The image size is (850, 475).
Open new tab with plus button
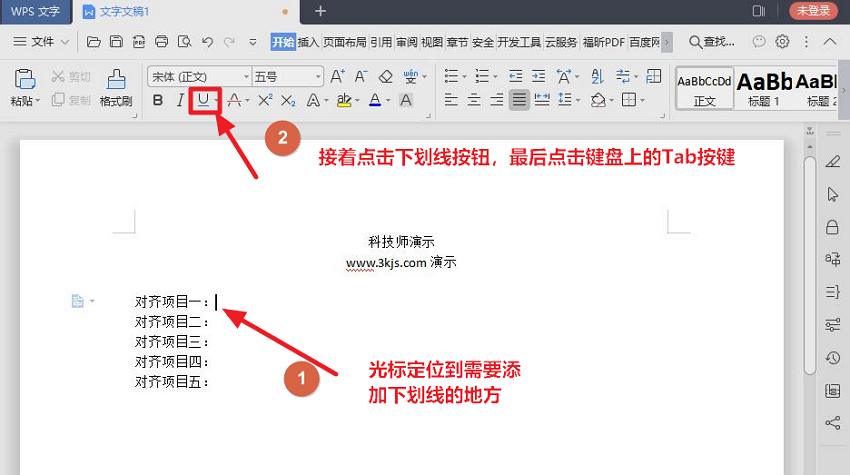point(320,11)
